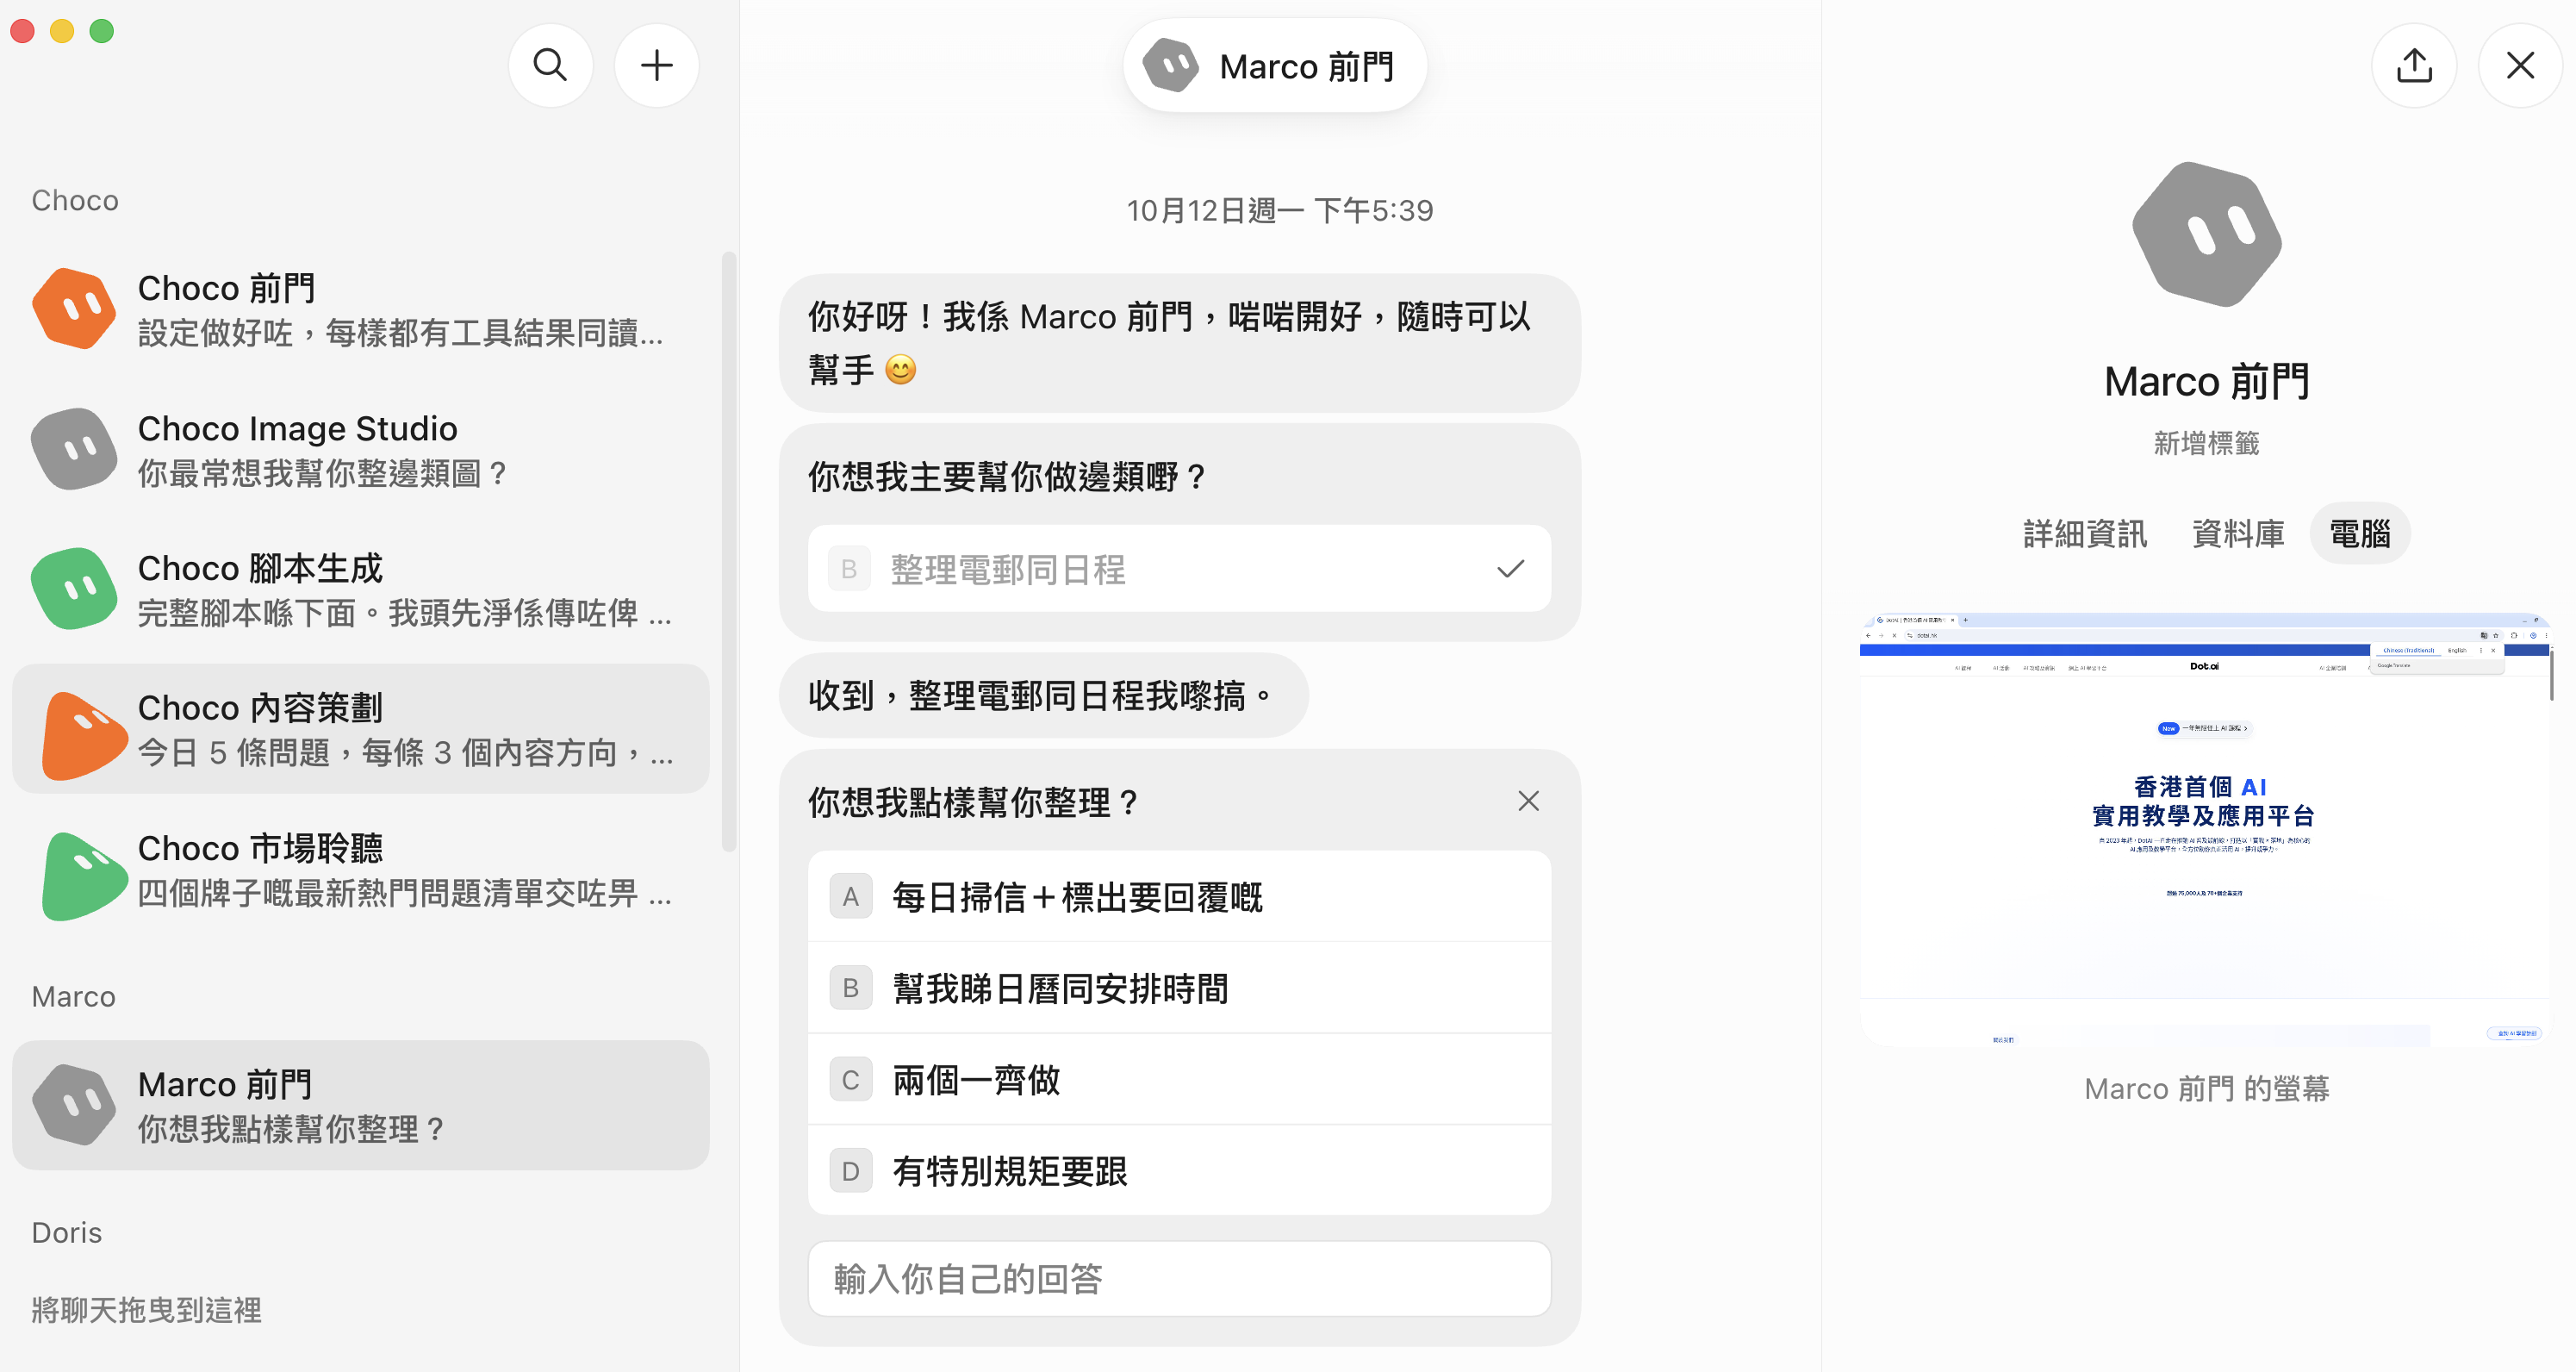Select option C 兩個一齊做
Screen dimensions: 2576x1372
coord(1179,1079)
